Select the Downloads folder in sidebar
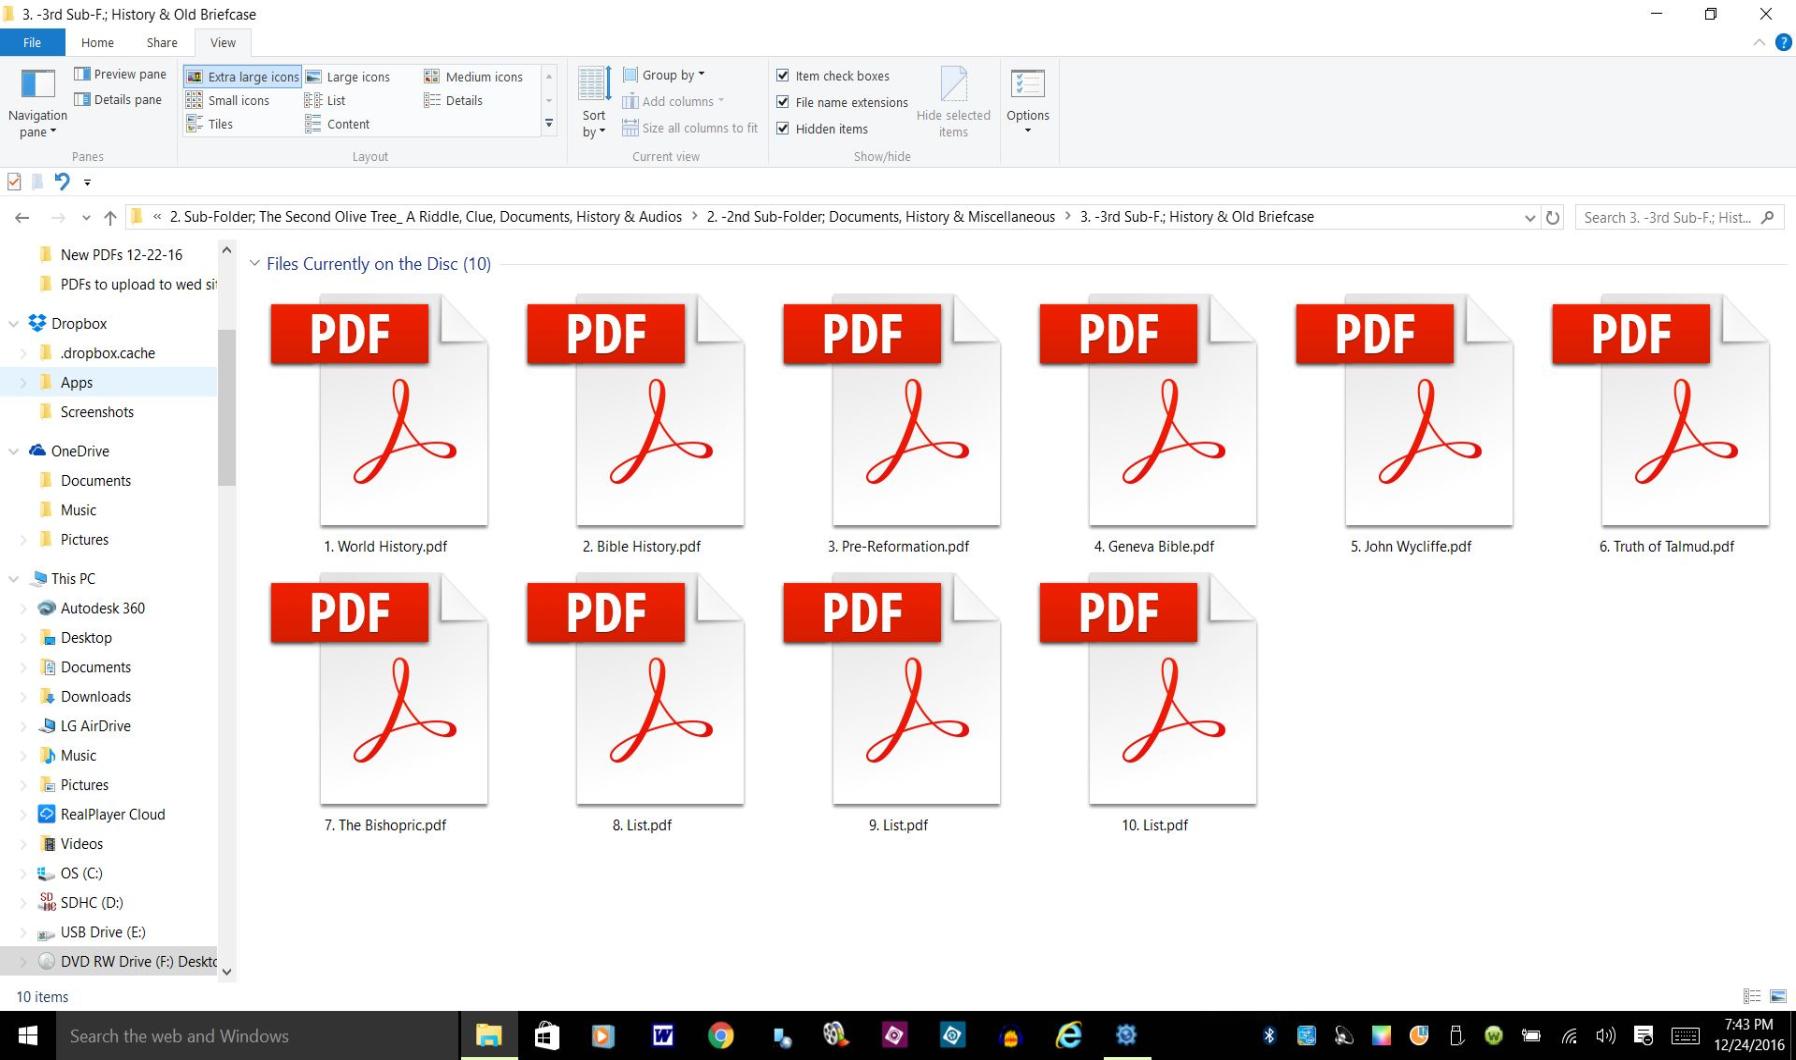The image size is (1796, 1060). [95, 697]
